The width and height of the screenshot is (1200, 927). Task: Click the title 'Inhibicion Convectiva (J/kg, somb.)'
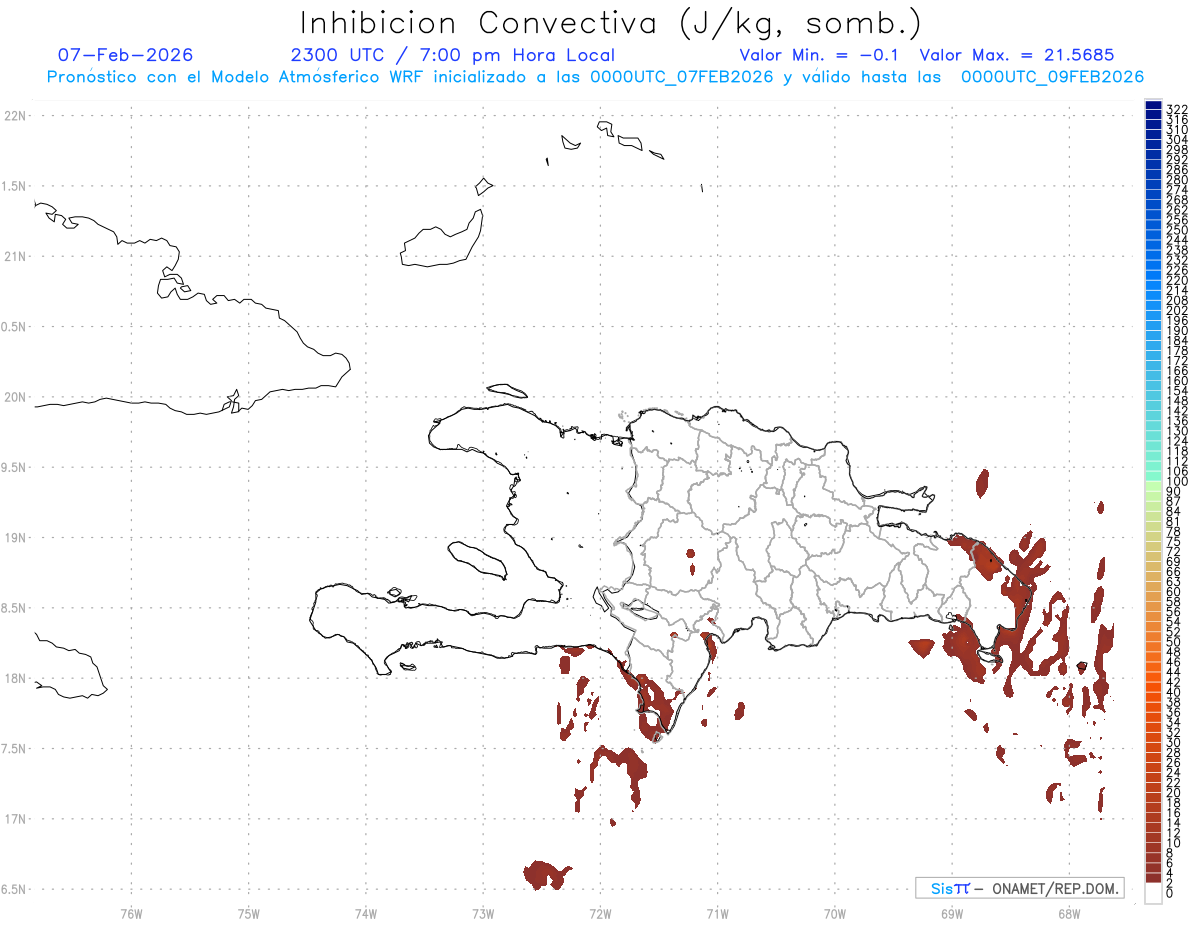click(611, 24)
